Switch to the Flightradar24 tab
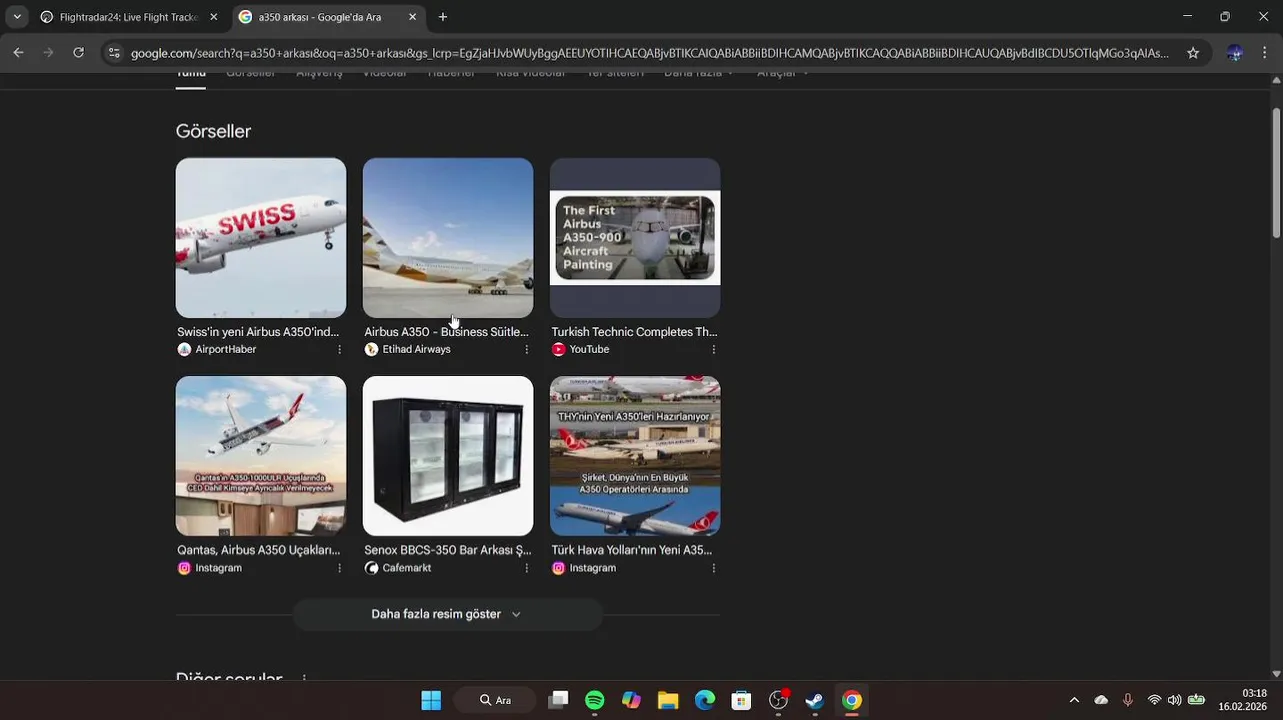 (x=128, y=17)
